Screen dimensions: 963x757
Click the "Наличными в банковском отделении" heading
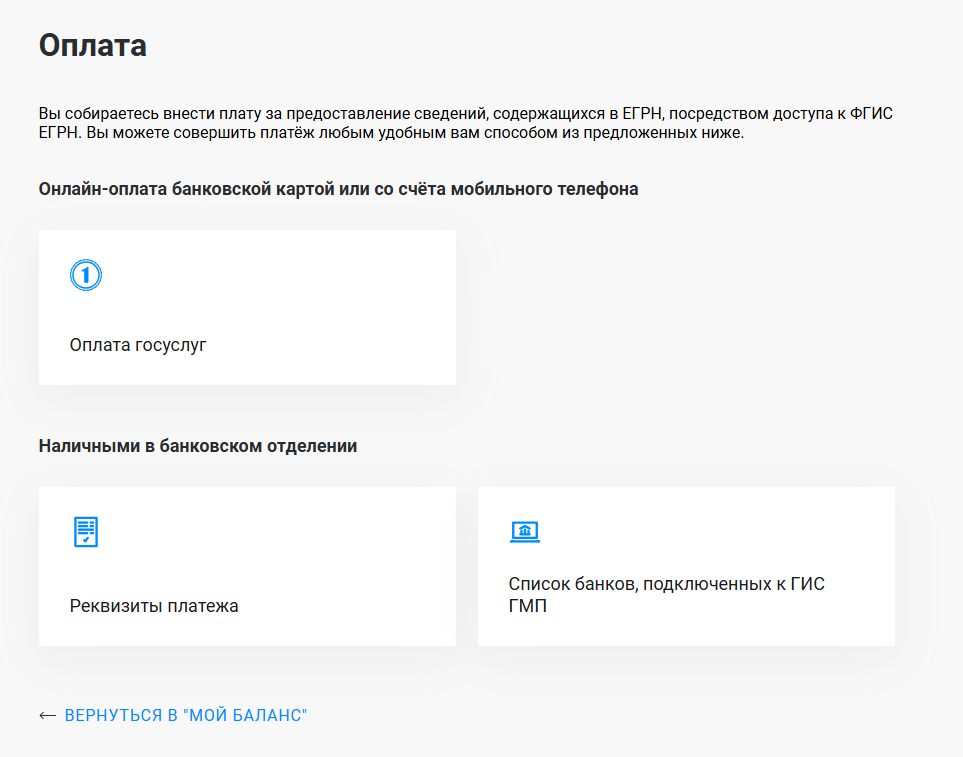198,446
